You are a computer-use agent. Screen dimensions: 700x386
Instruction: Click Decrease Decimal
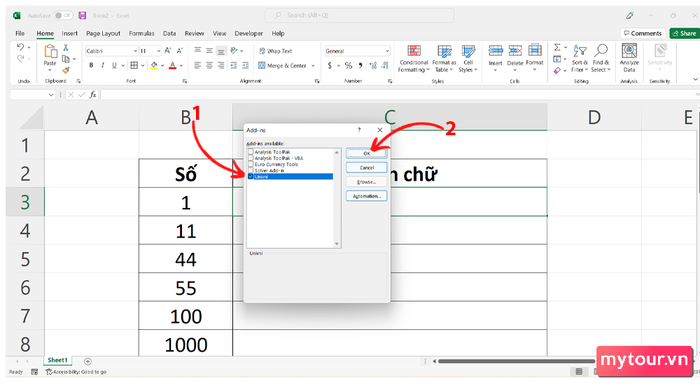tap(384, 66)
